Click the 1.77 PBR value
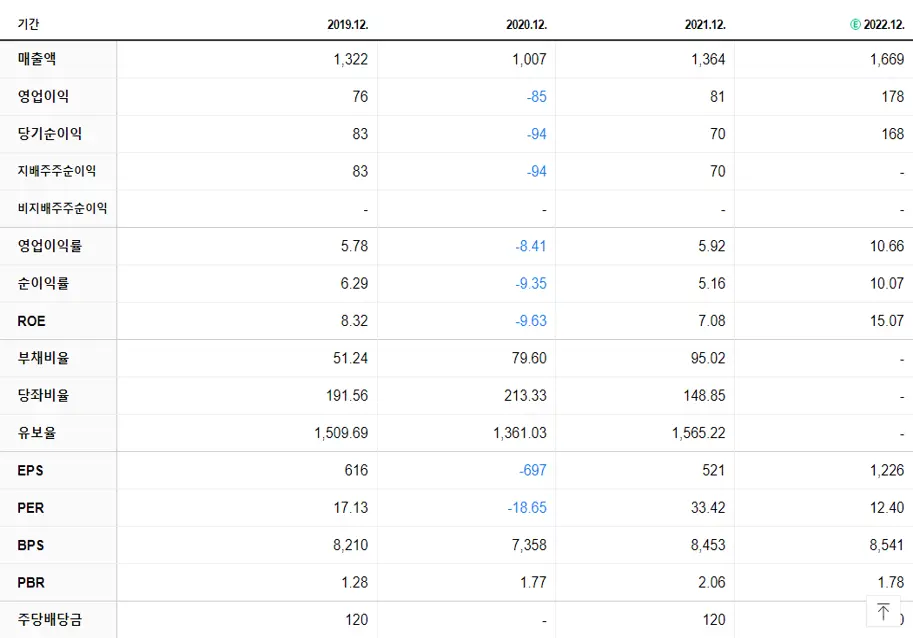913x638 pixels. click(x=533, y=583)
